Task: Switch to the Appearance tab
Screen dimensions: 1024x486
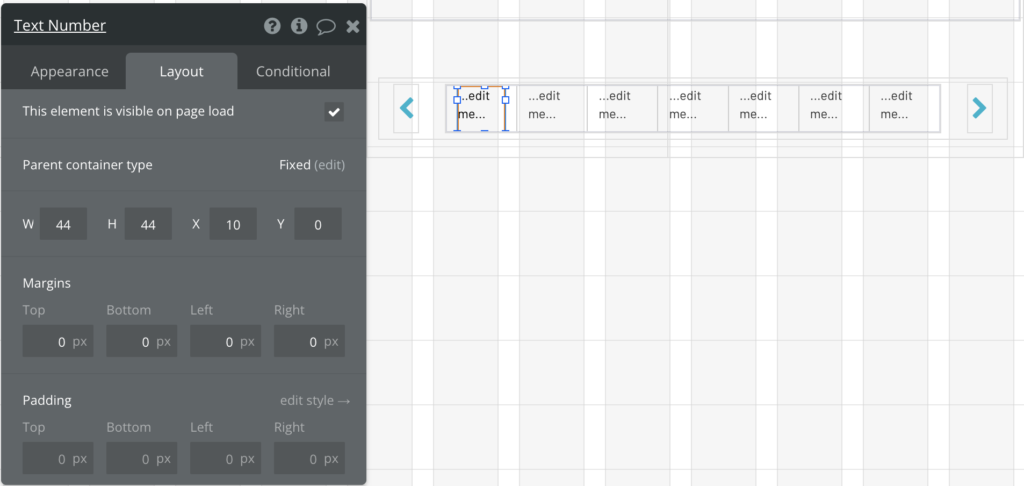Action: click(x=69, y=72)
